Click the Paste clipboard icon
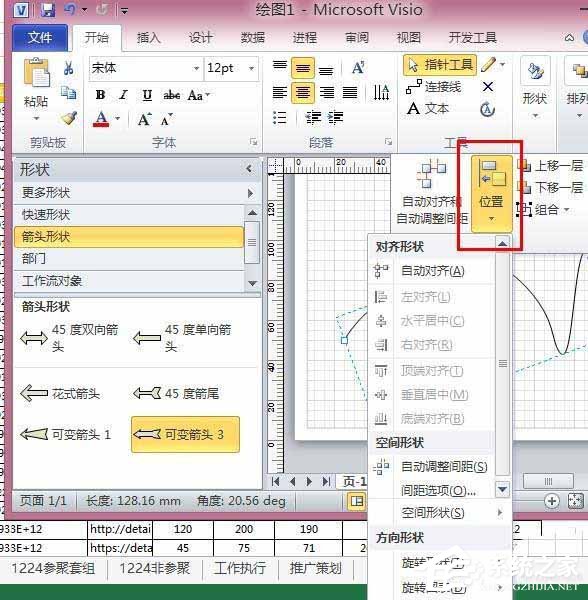This screenshot has width=588, height=600. (x=37, y=72)
